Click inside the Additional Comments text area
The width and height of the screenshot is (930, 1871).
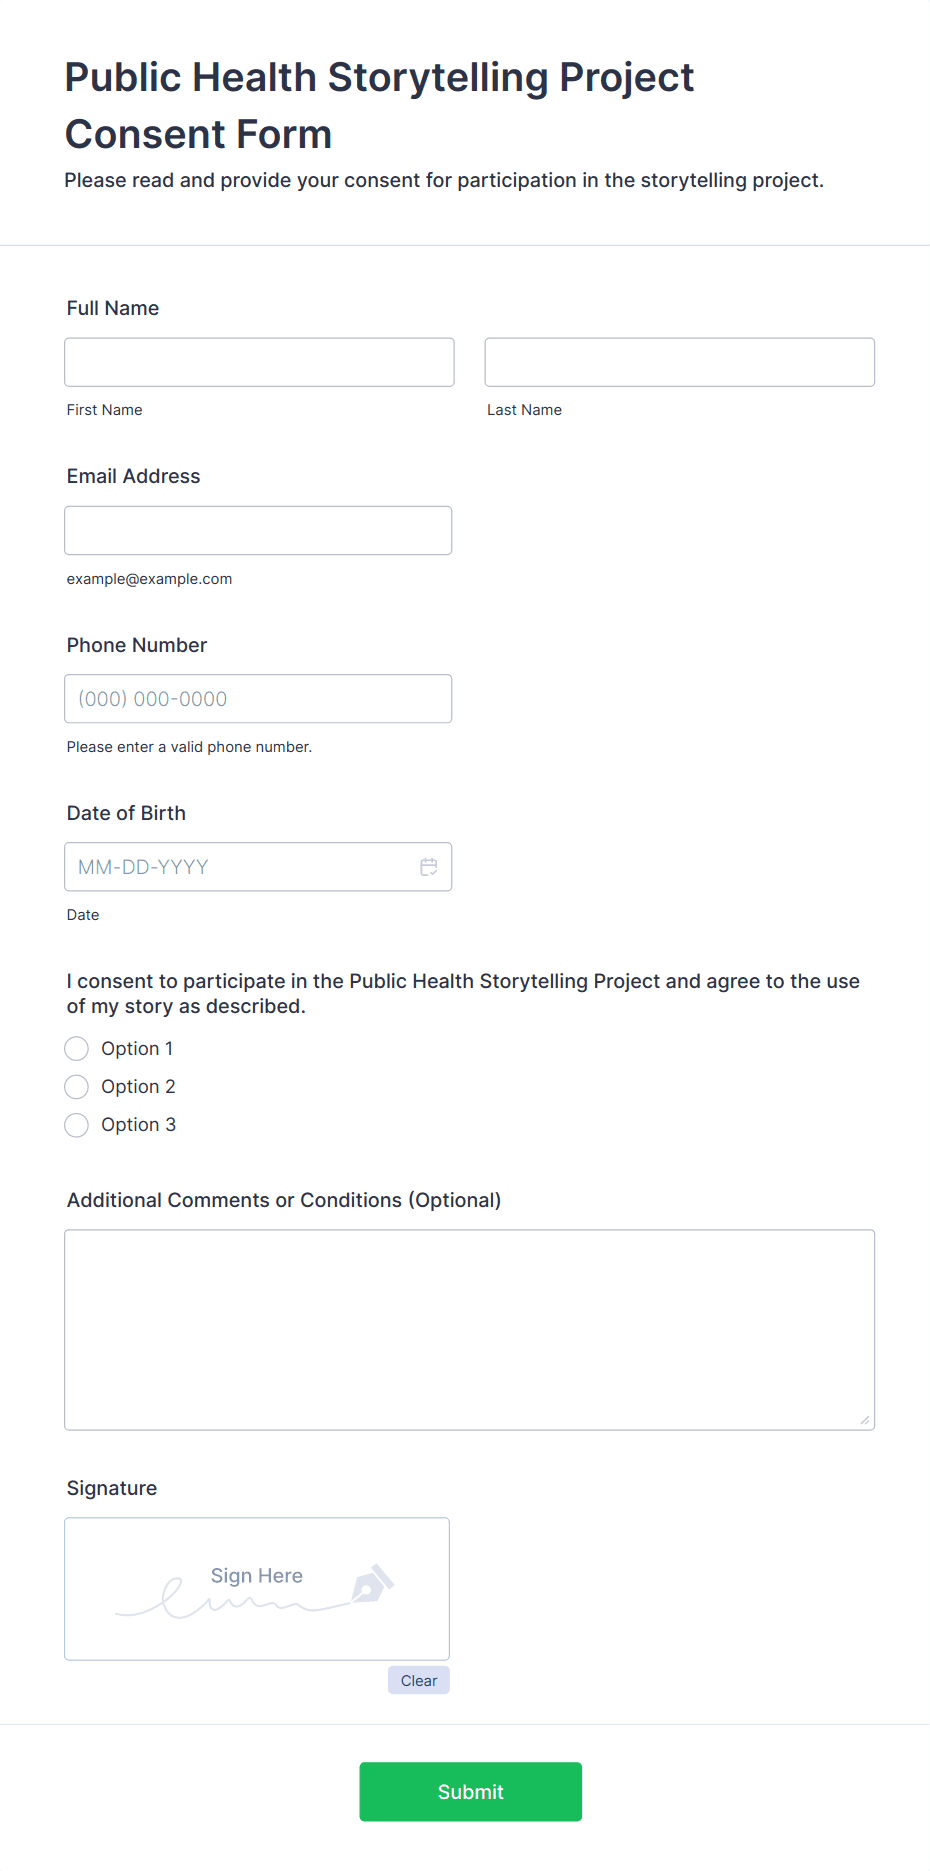470,1330
